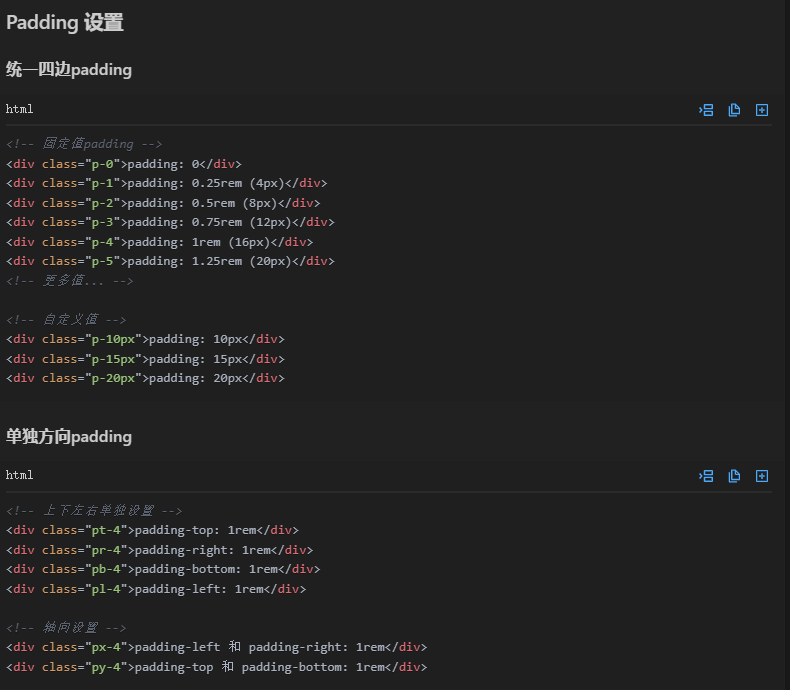
Task: Click the second code block's 'html' label
Action: [x=20, y=475]
